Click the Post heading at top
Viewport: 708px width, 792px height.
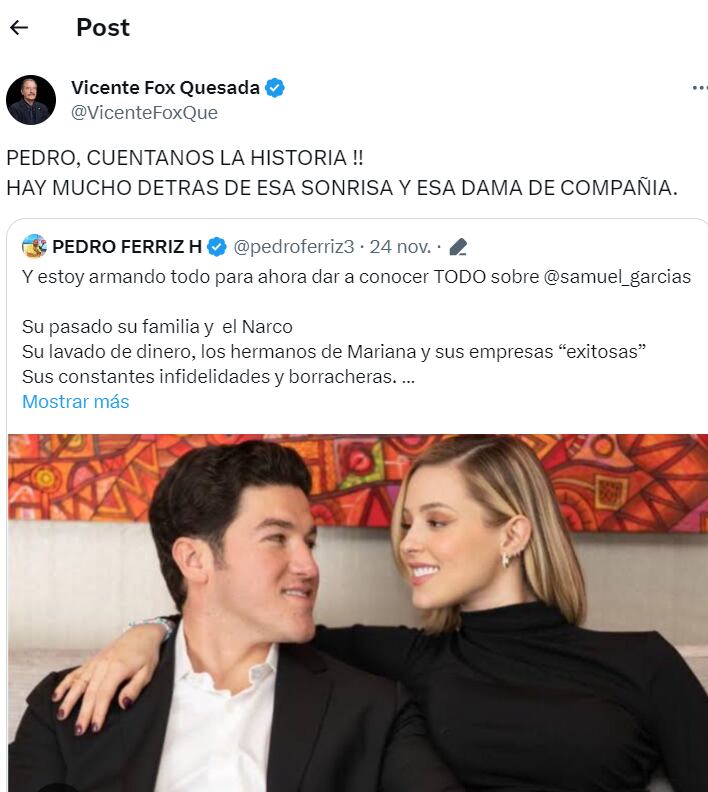coord(103,27)
